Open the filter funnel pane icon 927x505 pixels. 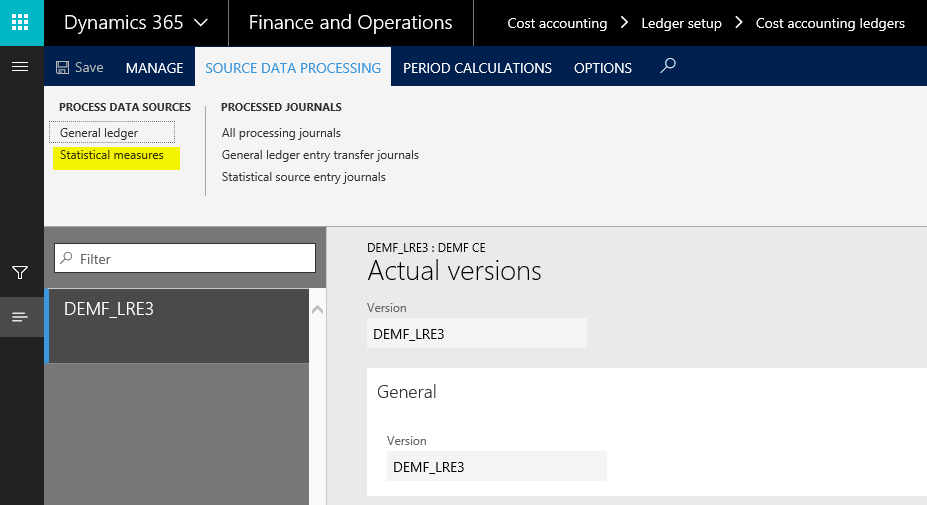[20, 273]
